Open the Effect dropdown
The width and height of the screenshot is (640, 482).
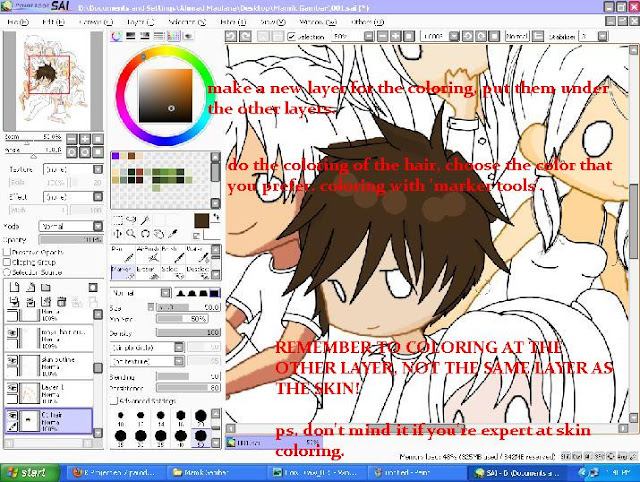tap(98, 197)
